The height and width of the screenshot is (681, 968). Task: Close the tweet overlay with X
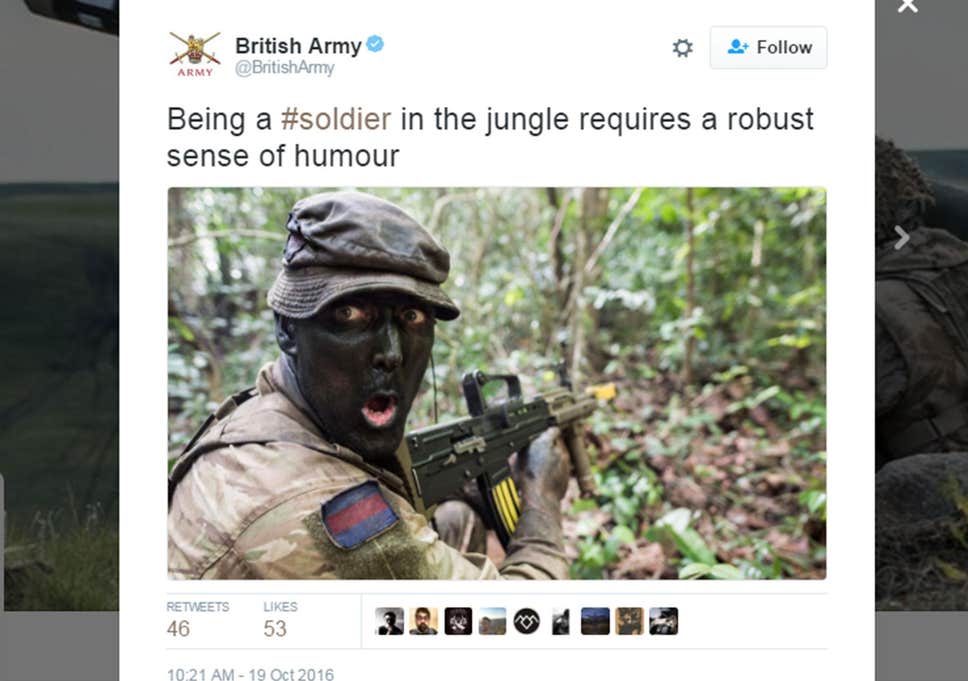click(x=908, y=6)
